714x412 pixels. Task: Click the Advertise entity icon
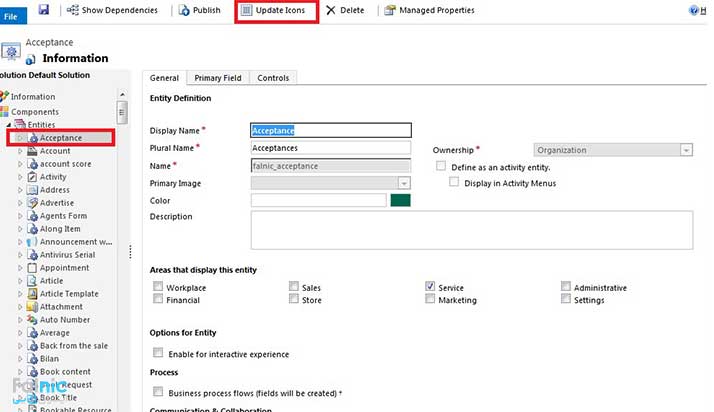(x=32, y=203)
